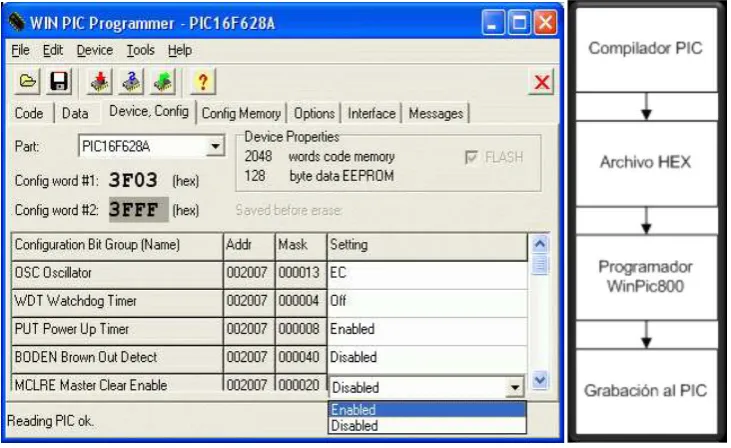The image size is (731, 448).
Task: Select the OSC Oscillator row name
Action: (x=117, y=273)
